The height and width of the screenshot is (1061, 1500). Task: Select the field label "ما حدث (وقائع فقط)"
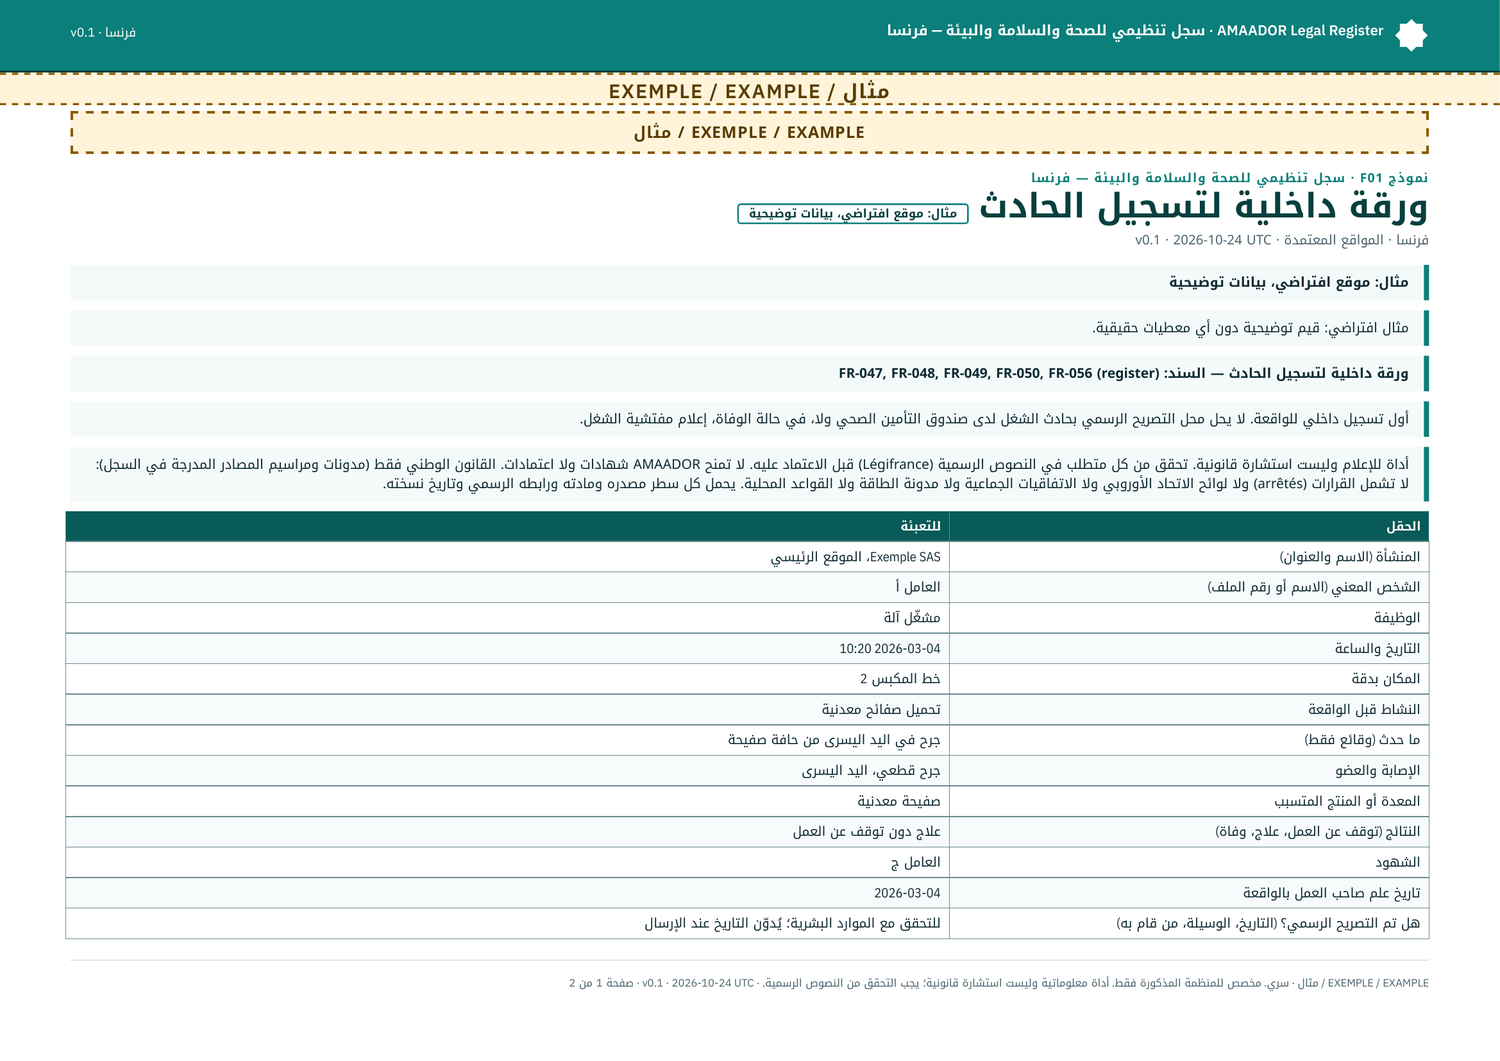[1362, 740]
